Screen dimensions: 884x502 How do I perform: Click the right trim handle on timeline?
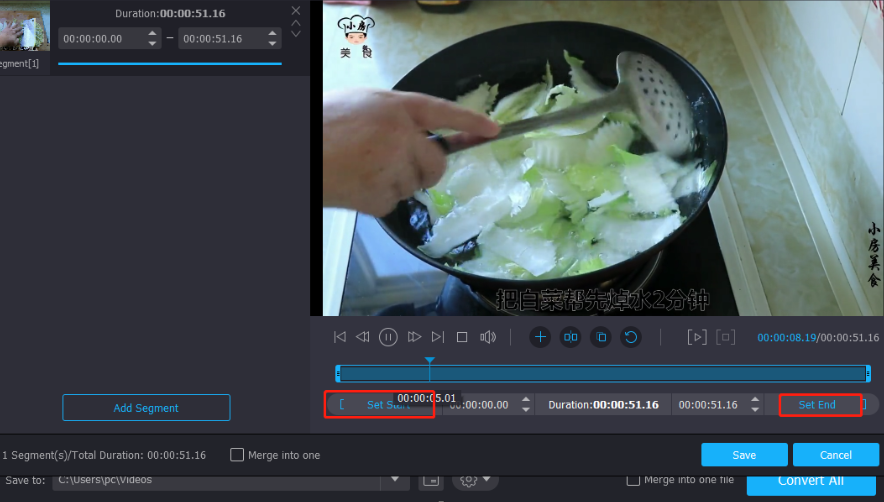[868, 373]
